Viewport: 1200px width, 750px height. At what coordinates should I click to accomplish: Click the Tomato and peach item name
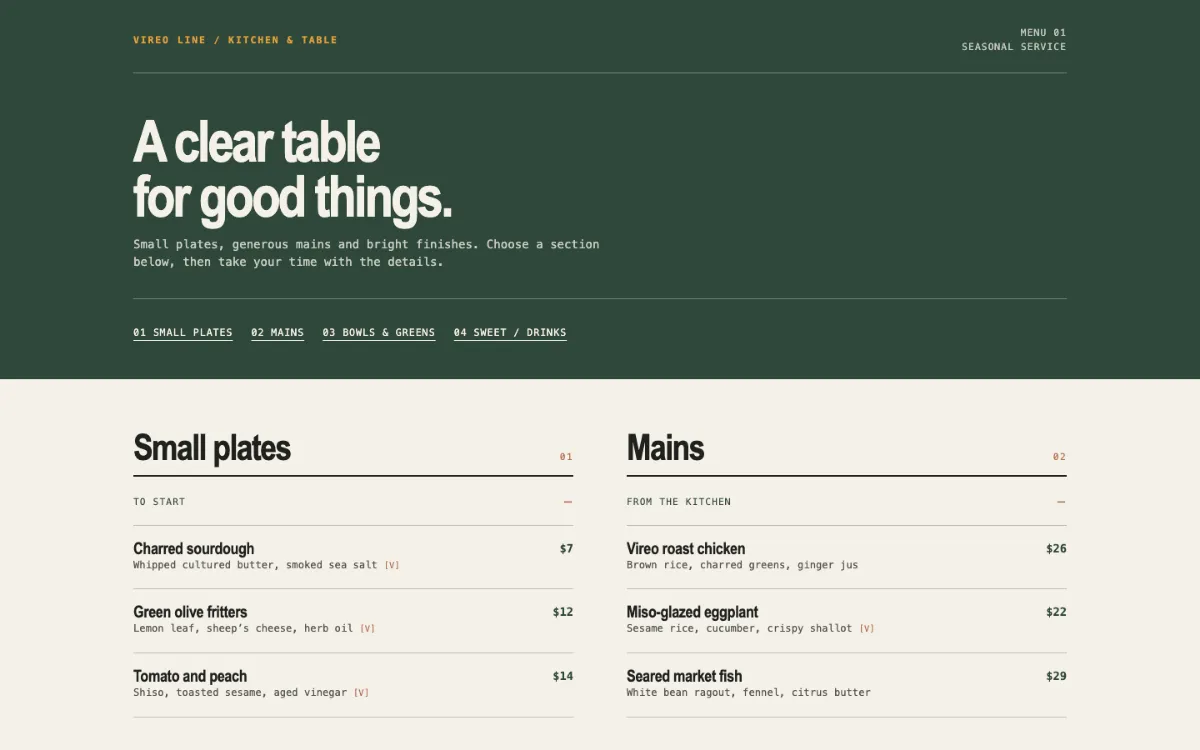click(190, 676)
